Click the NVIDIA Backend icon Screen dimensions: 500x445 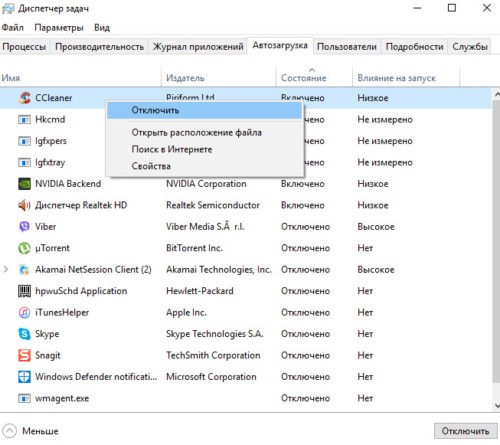tap(24, 184)
